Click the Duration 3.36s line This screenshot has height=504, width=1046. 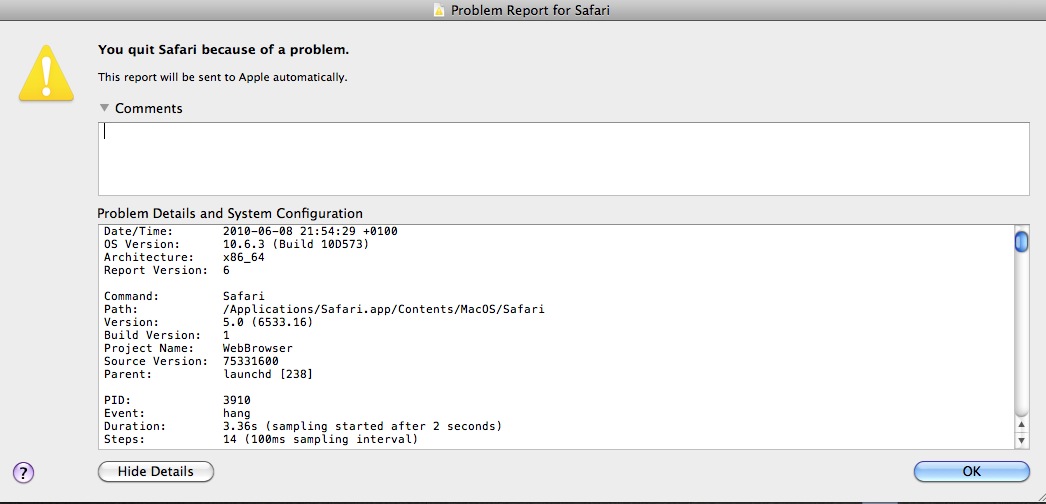(303, 426)
